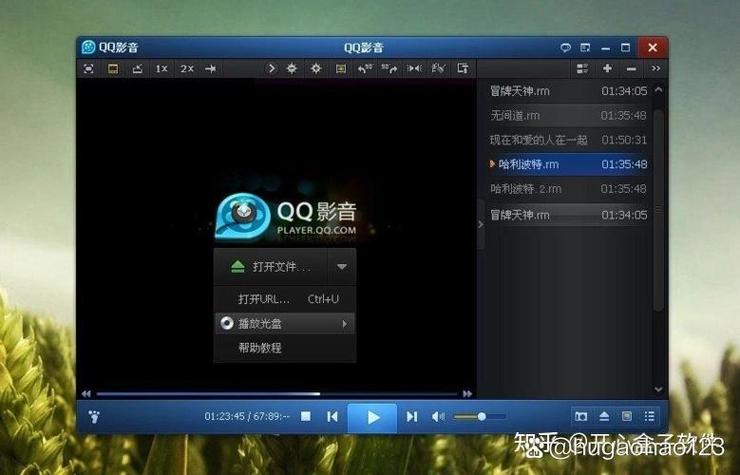The image size is (740, 475).
Task: Click the right arrow icon beside 2x
Action: pyautogui.click(x=210, y=69)
